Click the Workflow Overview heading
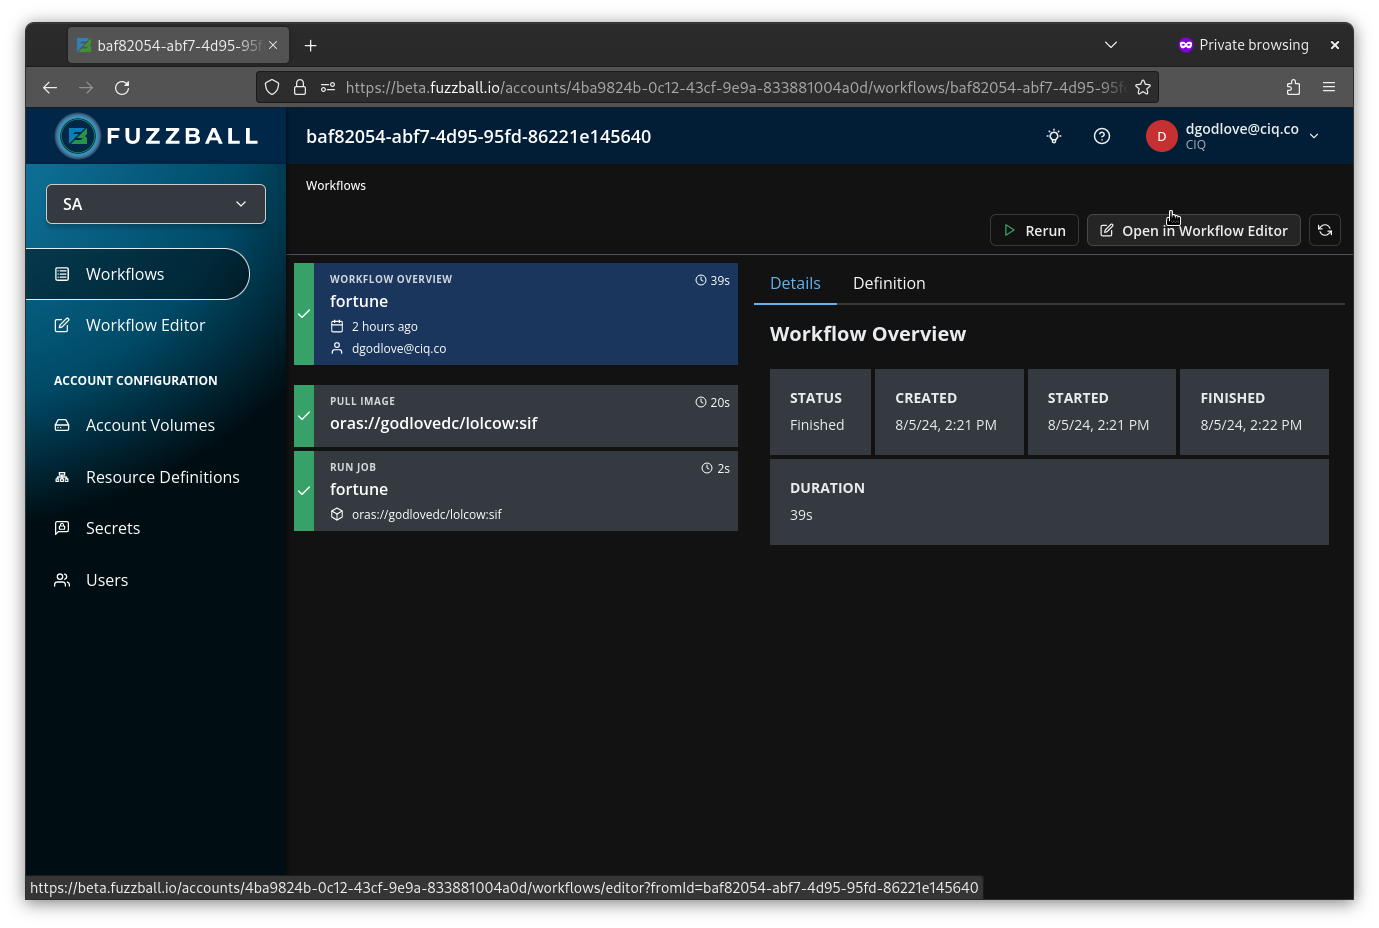1379x928 pixels. 868,334
